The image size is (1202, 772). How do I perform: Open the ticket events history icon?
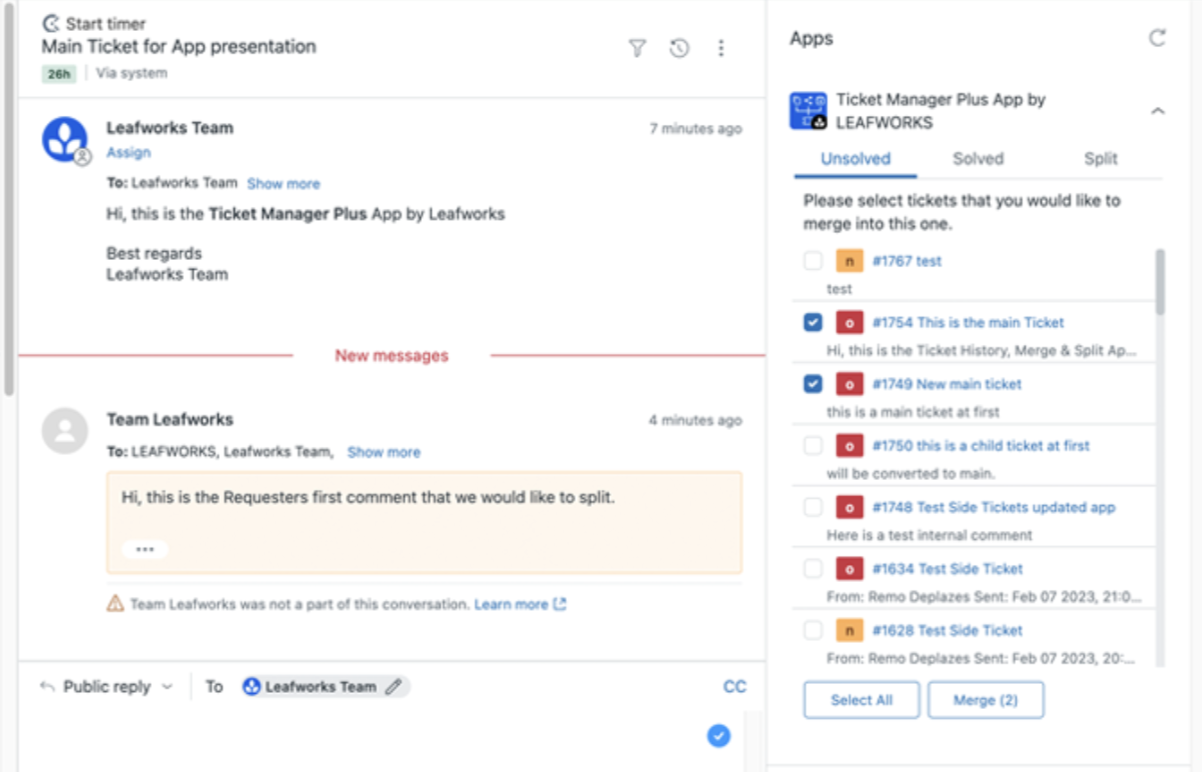click(679, 48)
